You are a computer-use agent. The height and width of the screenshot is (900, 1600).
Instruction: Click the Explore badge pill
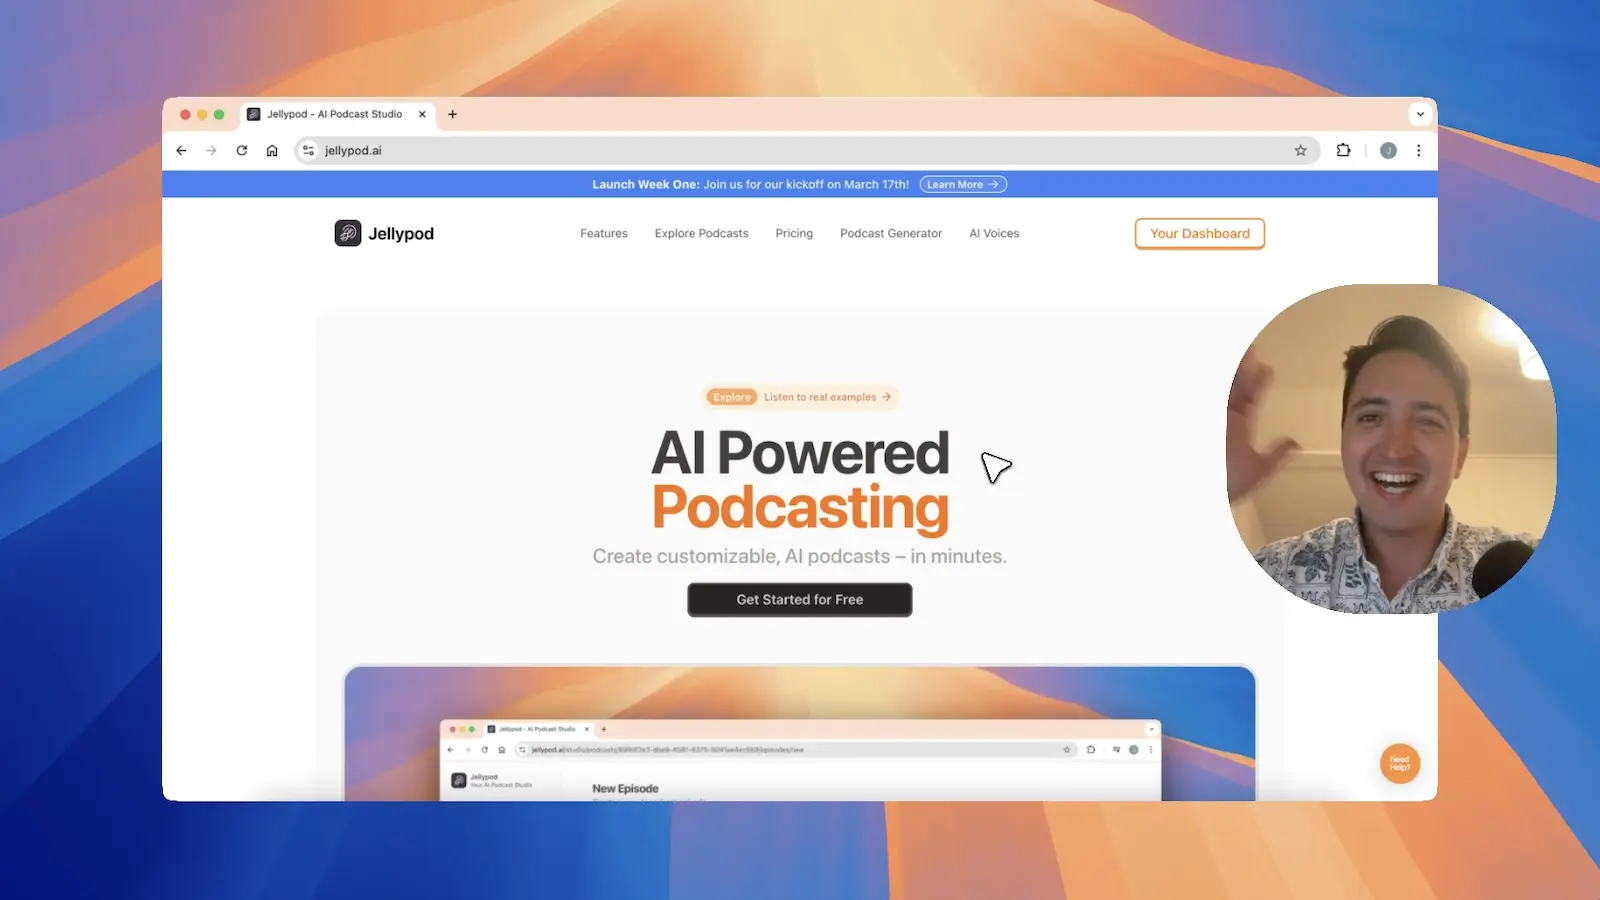[731, 397]
